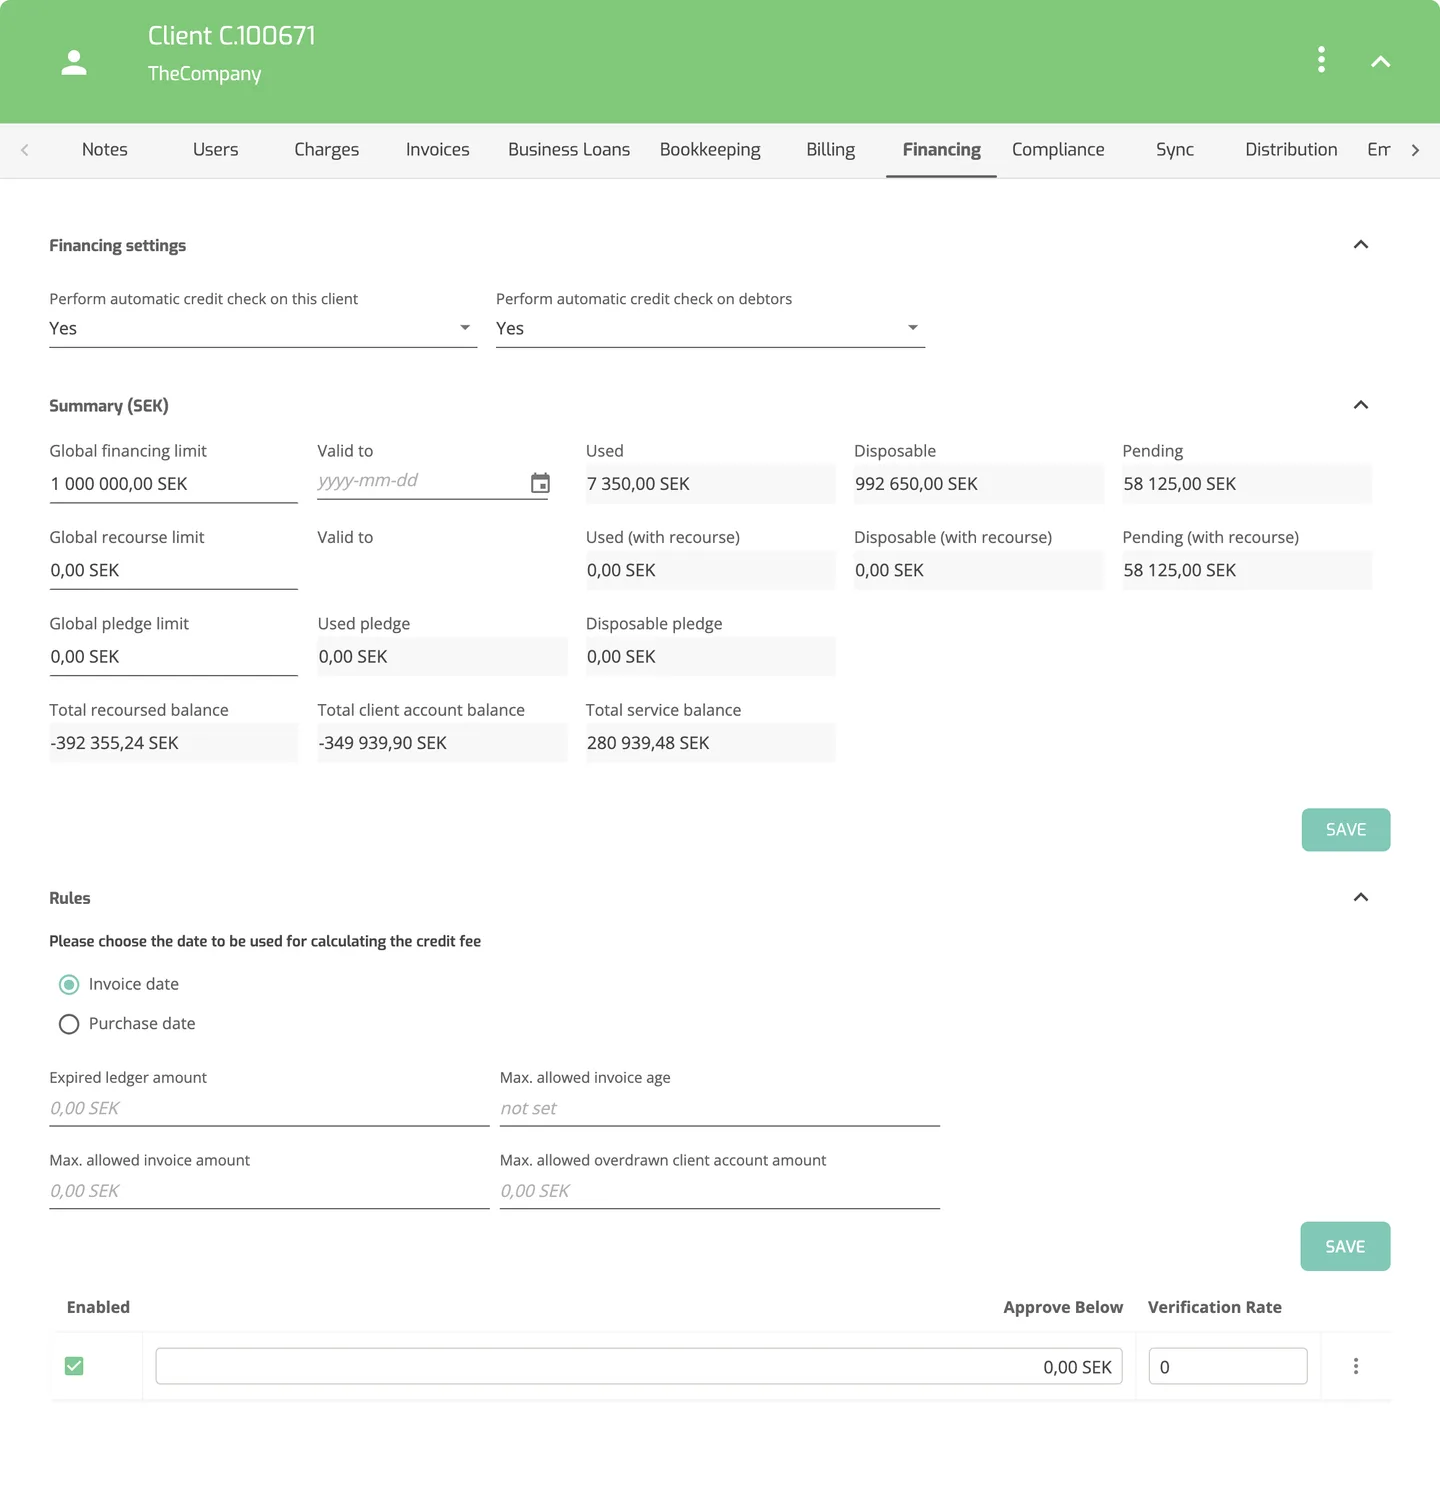Edit the Global pledge limit field
Viewport: 1440px width, 1487px height.
click(x=173, y=657)
